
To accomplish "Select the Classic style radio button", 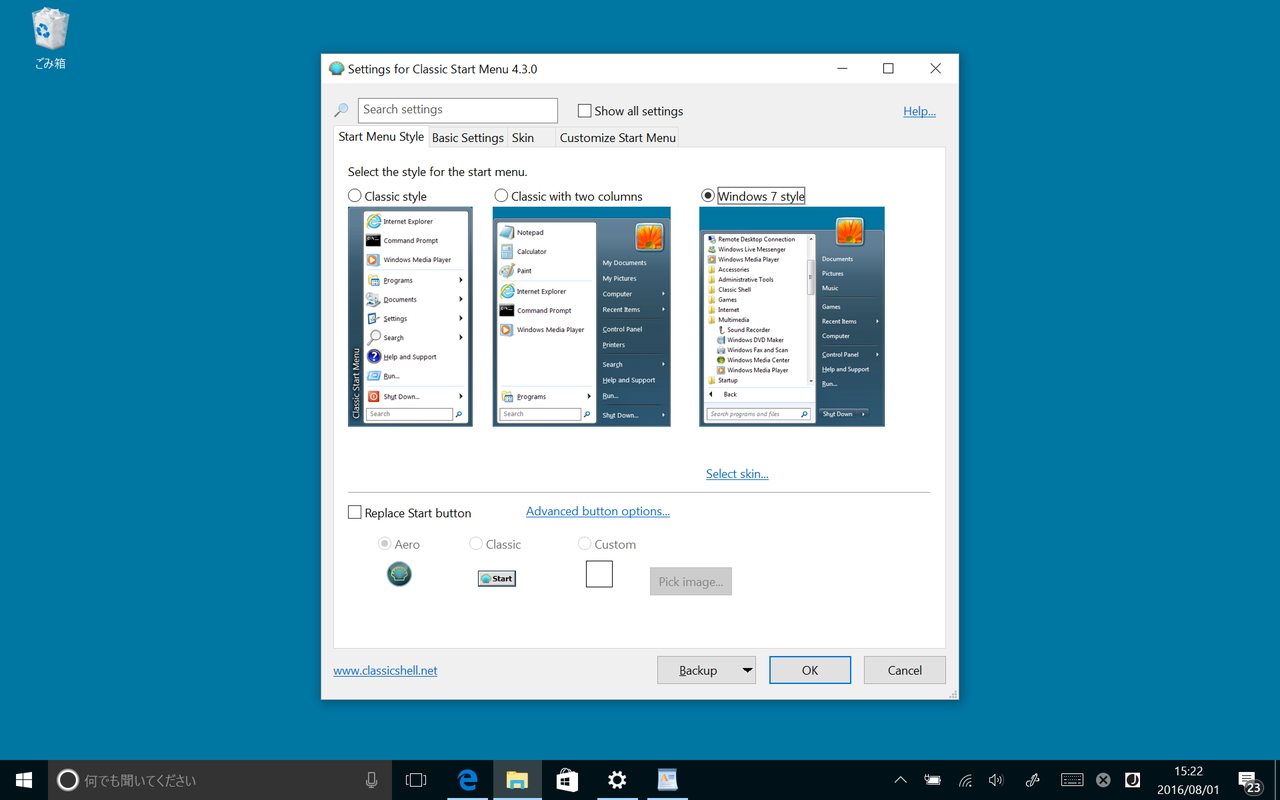I will click(x=354, y=195).
